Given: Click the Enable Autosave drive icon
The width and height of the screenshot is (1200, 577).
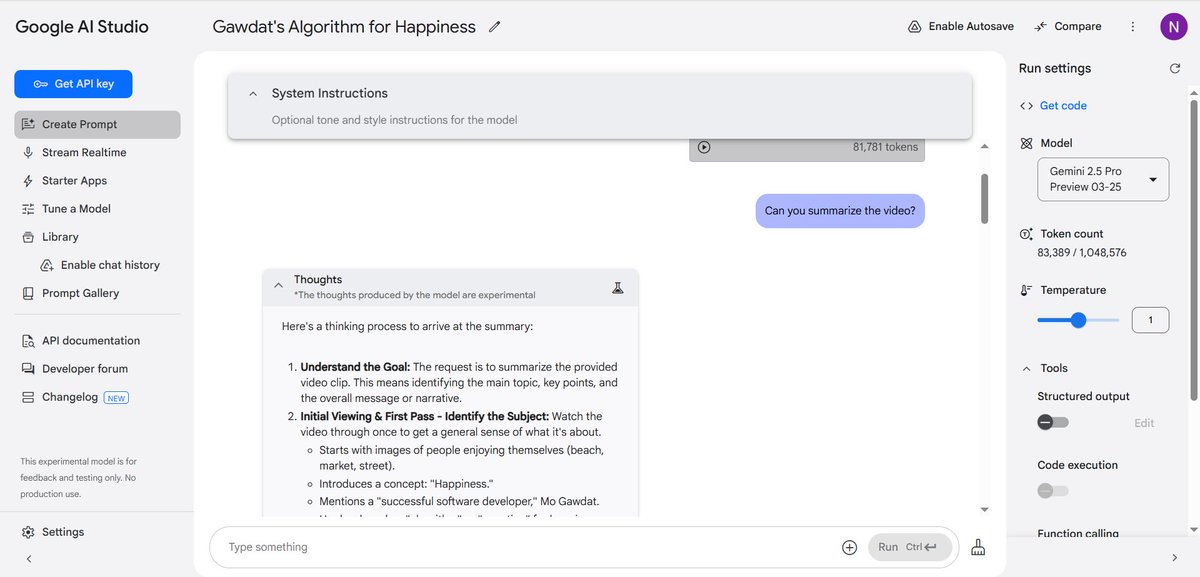Looking at the screenshot, I should tap(914, 26).
